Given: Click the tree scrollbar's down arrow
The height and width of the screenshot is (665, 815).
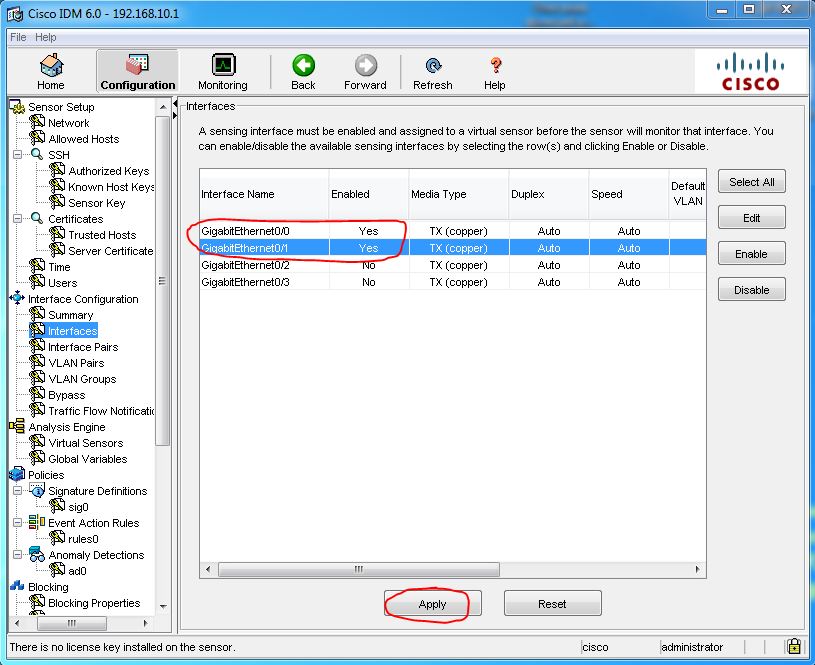Looking at the screenshot, I should tap(163, 607).
